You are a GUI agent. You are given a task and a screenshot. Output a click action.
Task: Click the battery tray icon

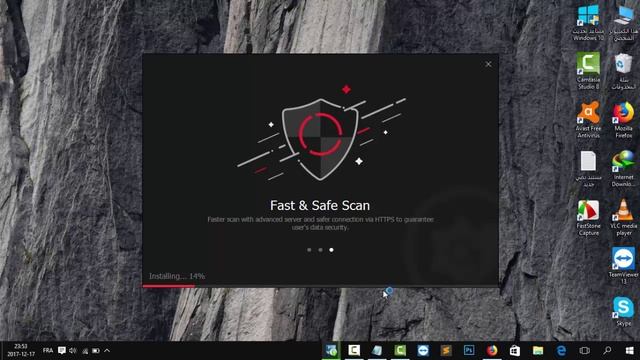96,351
